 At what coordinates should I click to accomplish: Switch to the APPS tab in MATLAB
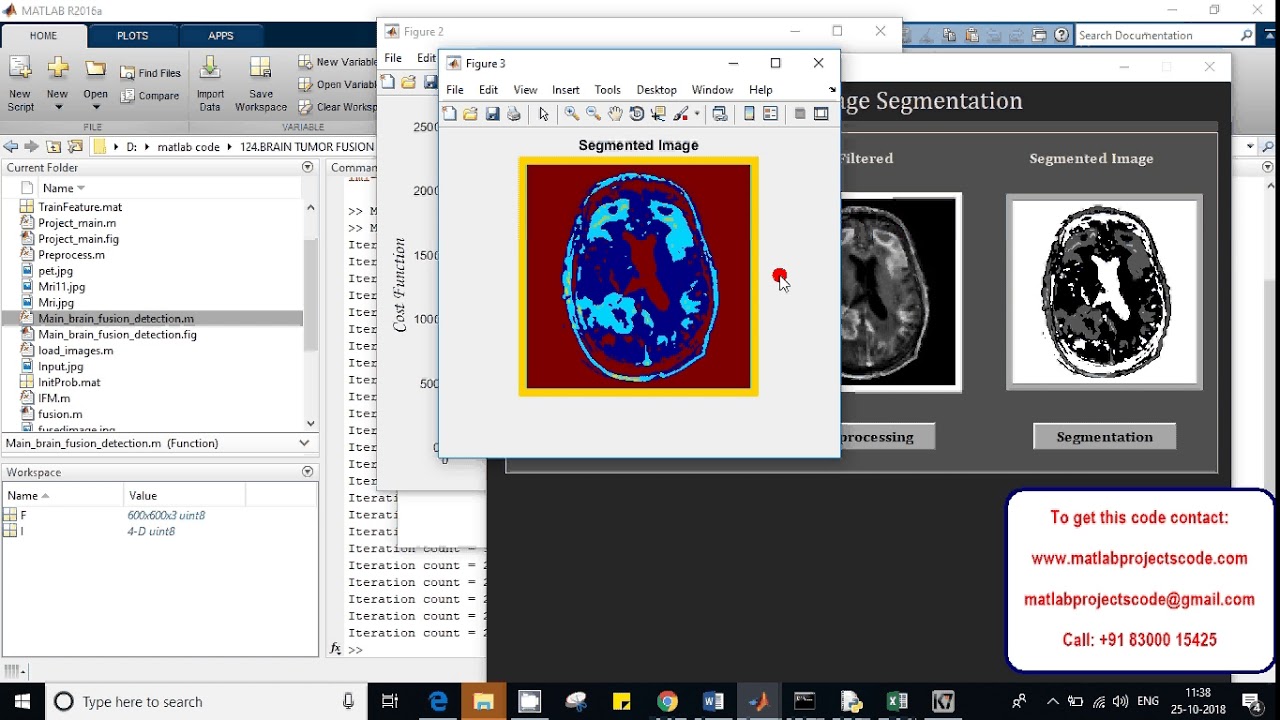[x=221, y=36]
